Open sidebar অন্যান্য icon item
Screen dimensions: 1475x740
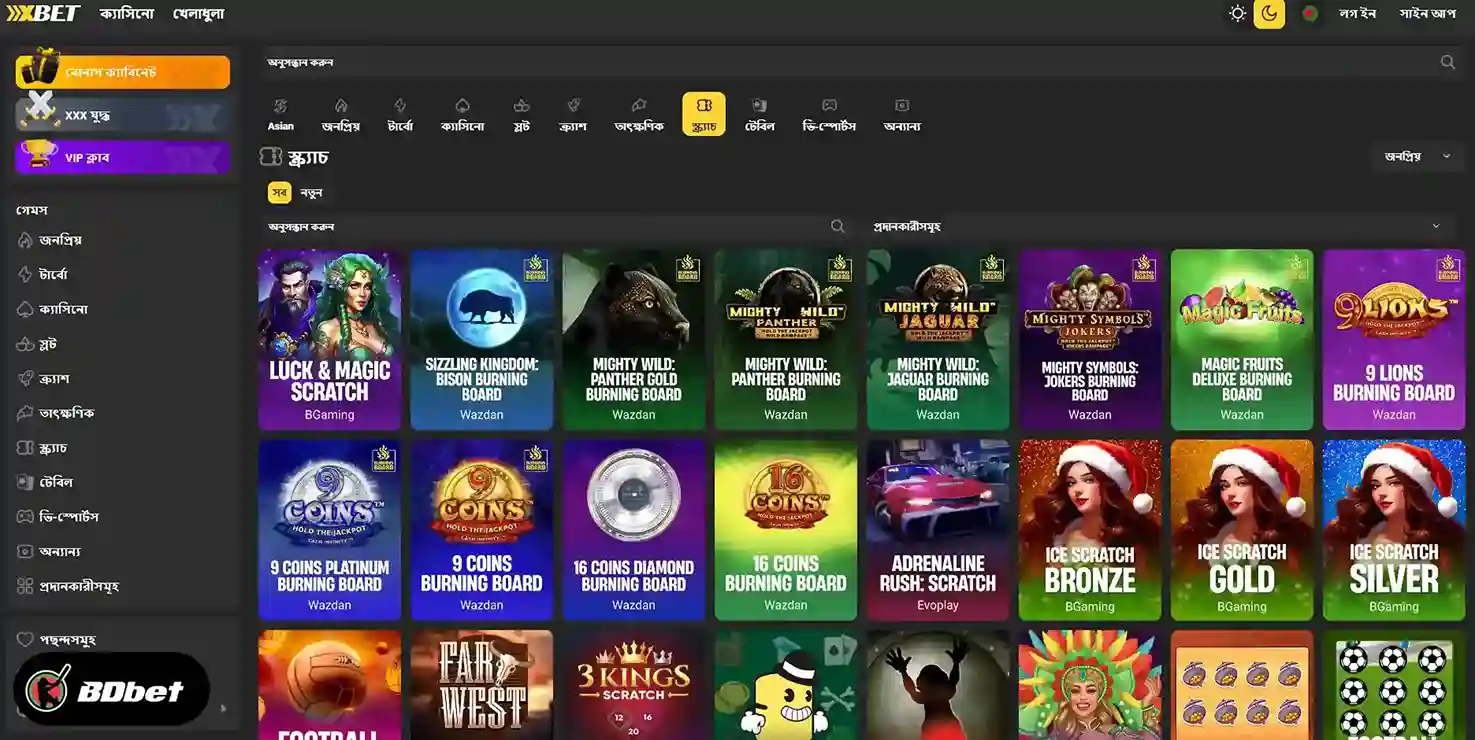tap(49, 551)
